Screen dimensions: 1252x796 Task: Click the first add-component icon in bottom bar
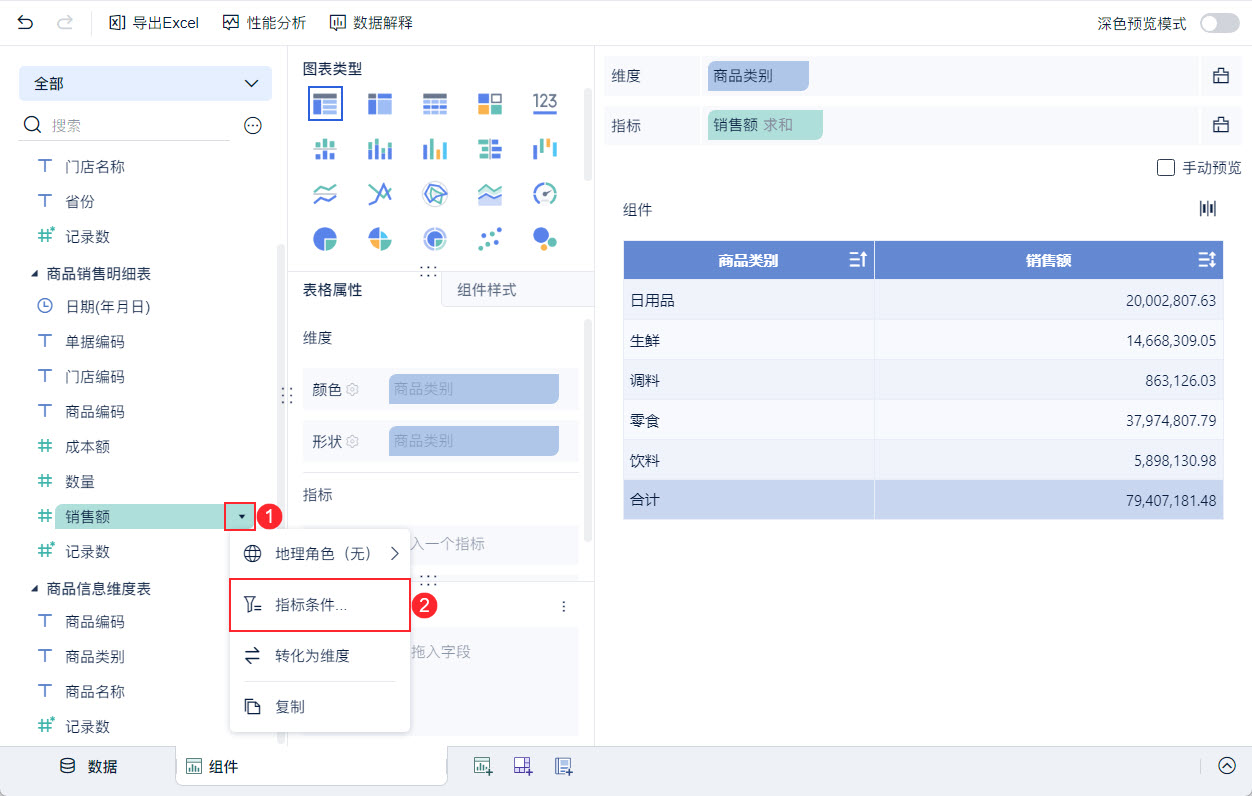point(483,766)
